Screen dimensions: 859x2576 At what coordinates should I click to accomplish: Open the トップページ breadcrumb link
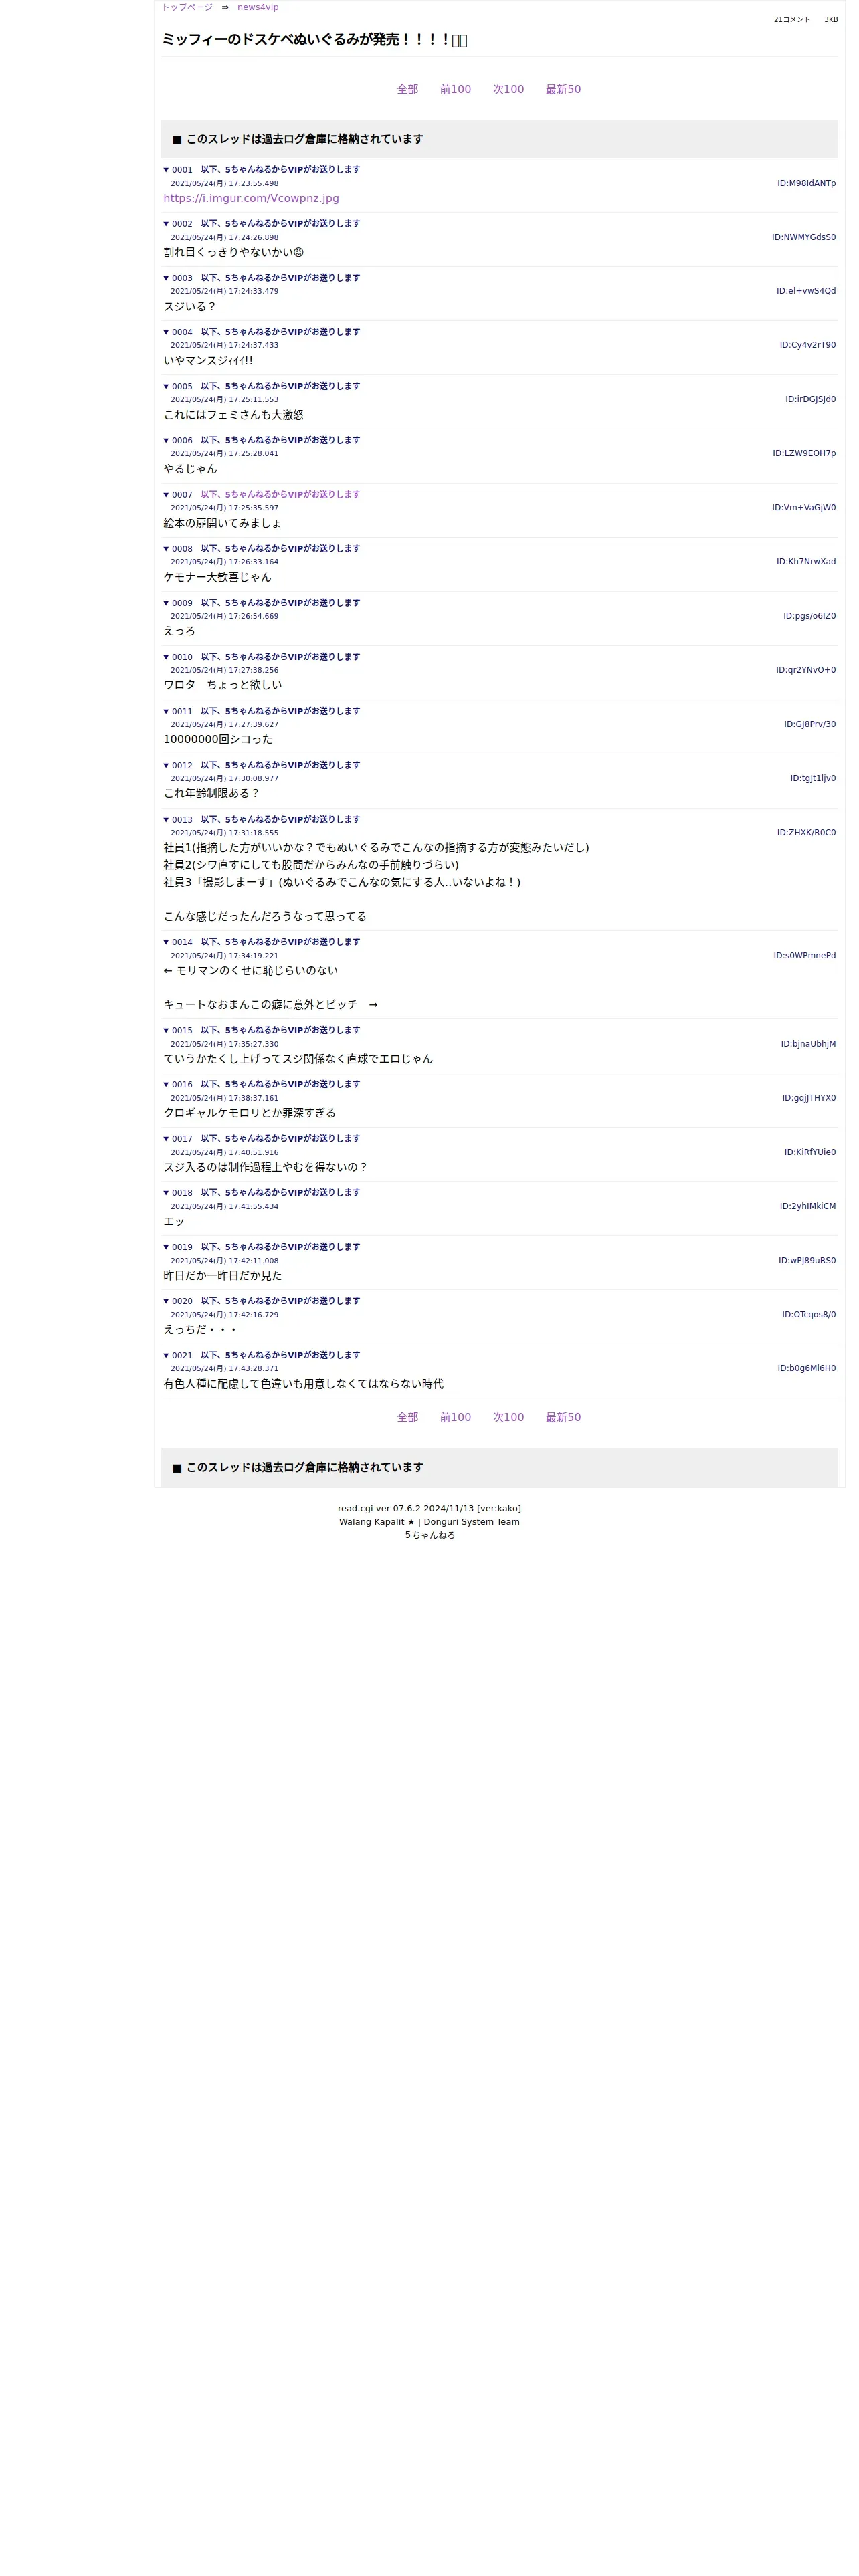click(187, 7)
